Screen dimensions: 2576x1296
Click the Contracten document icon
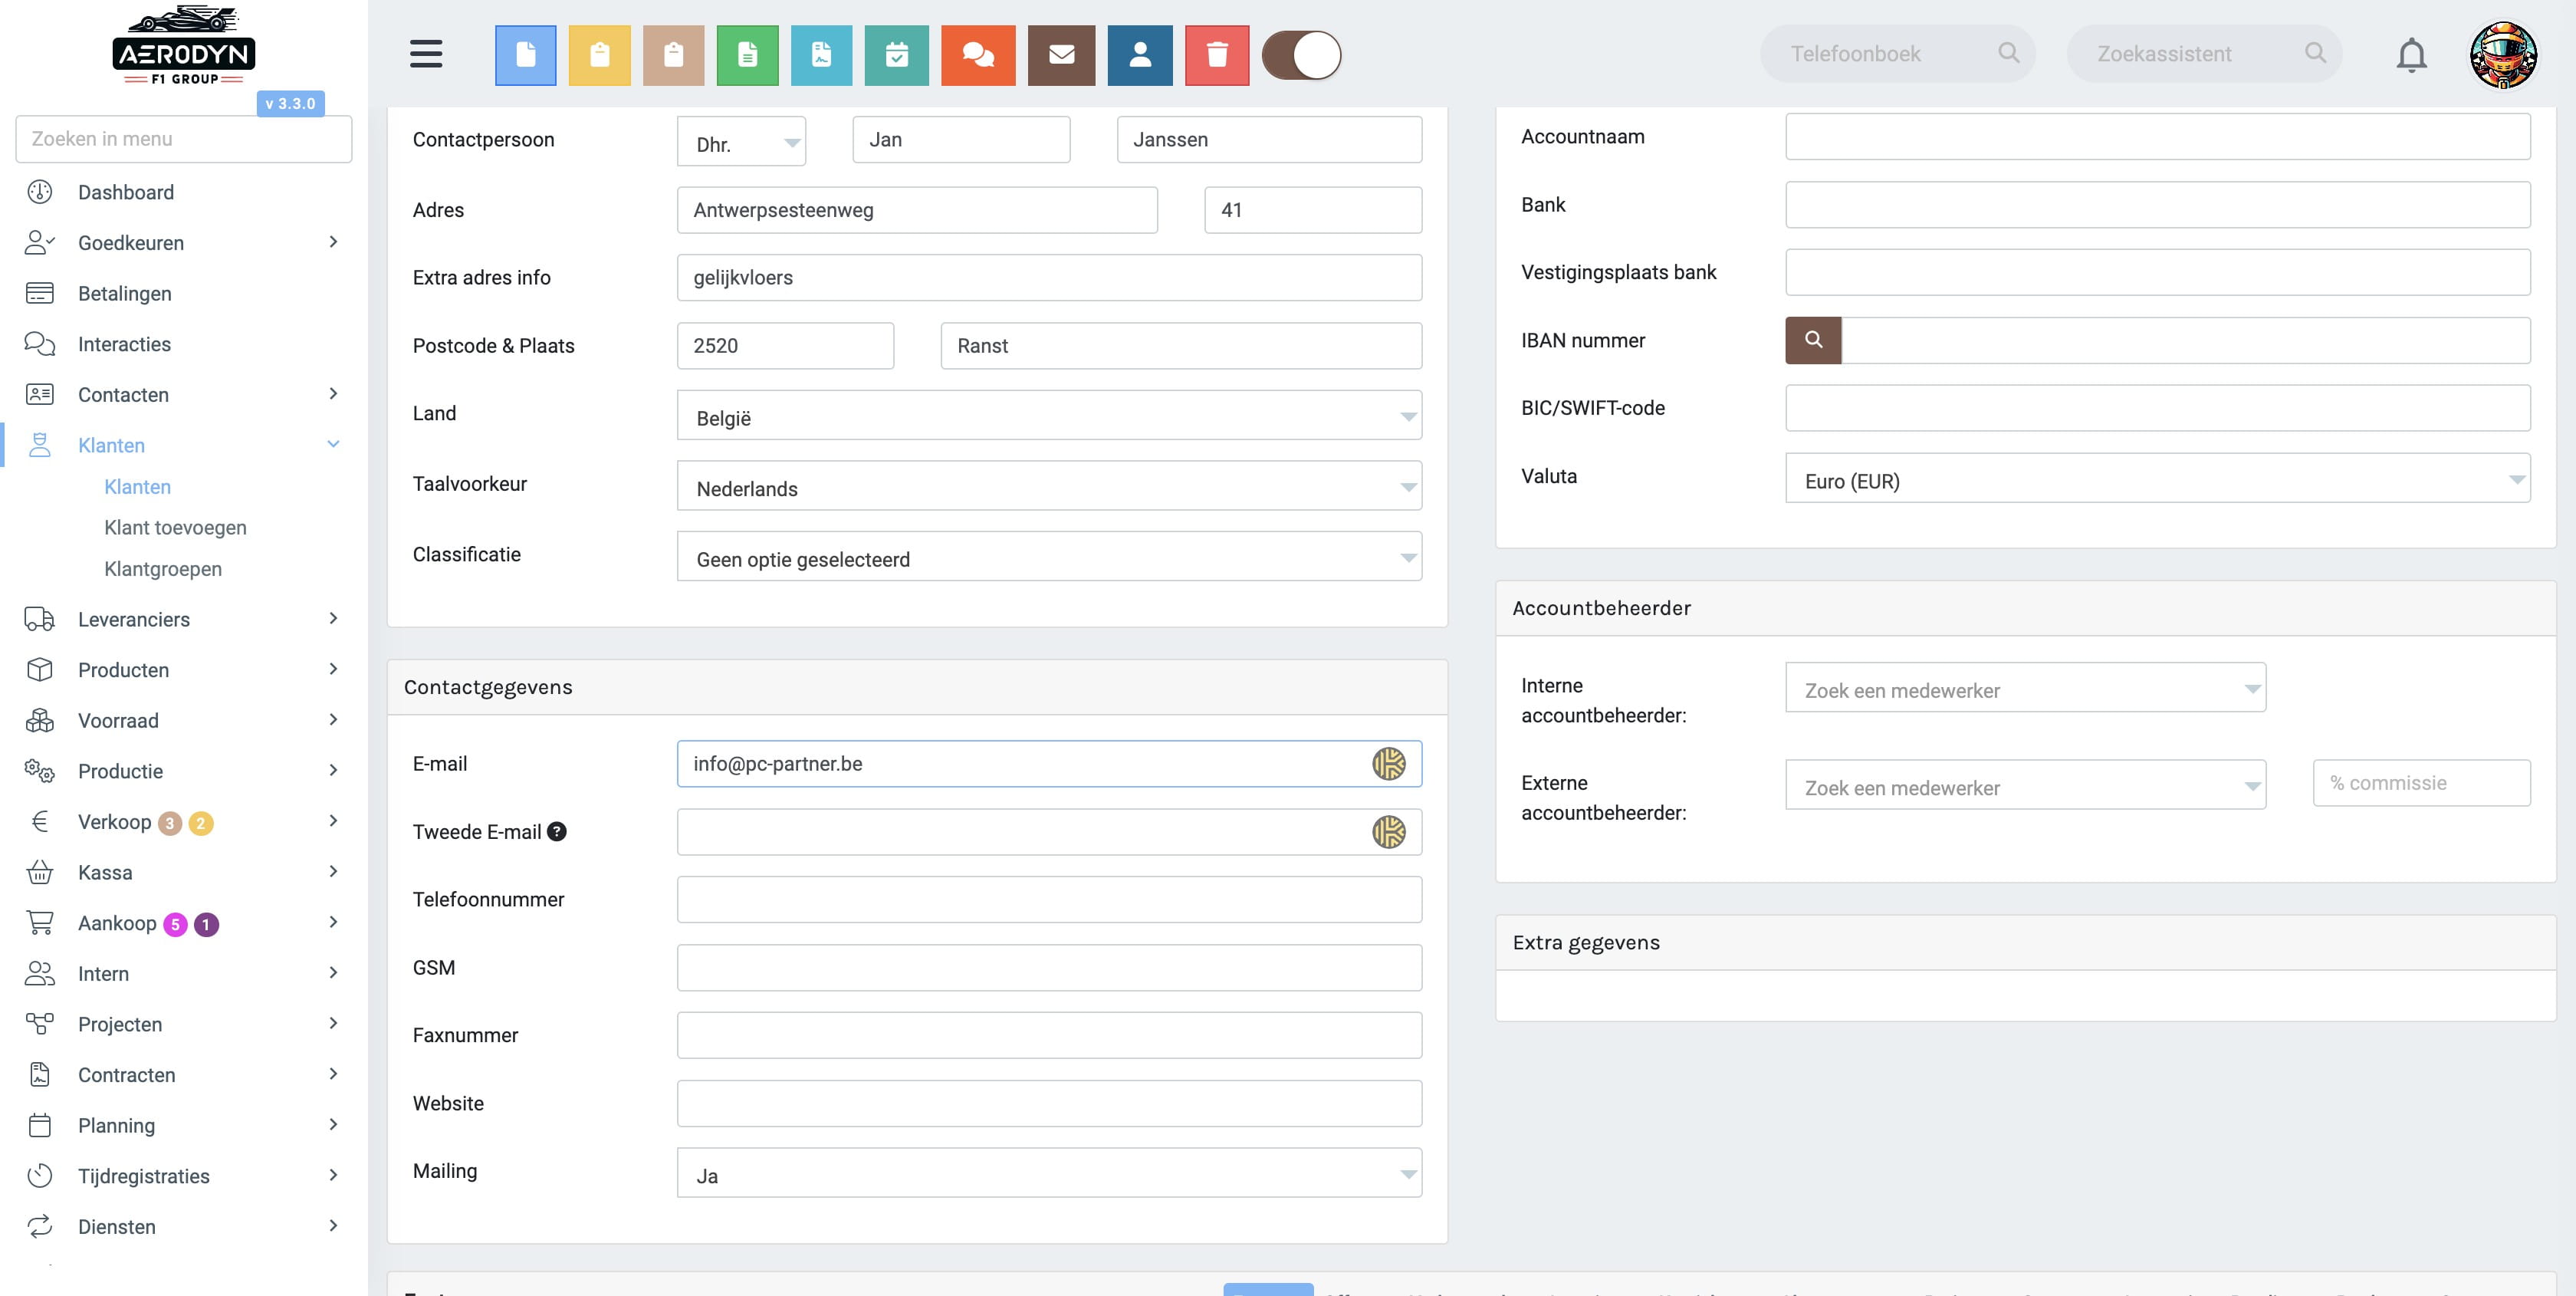point(40,1075)
